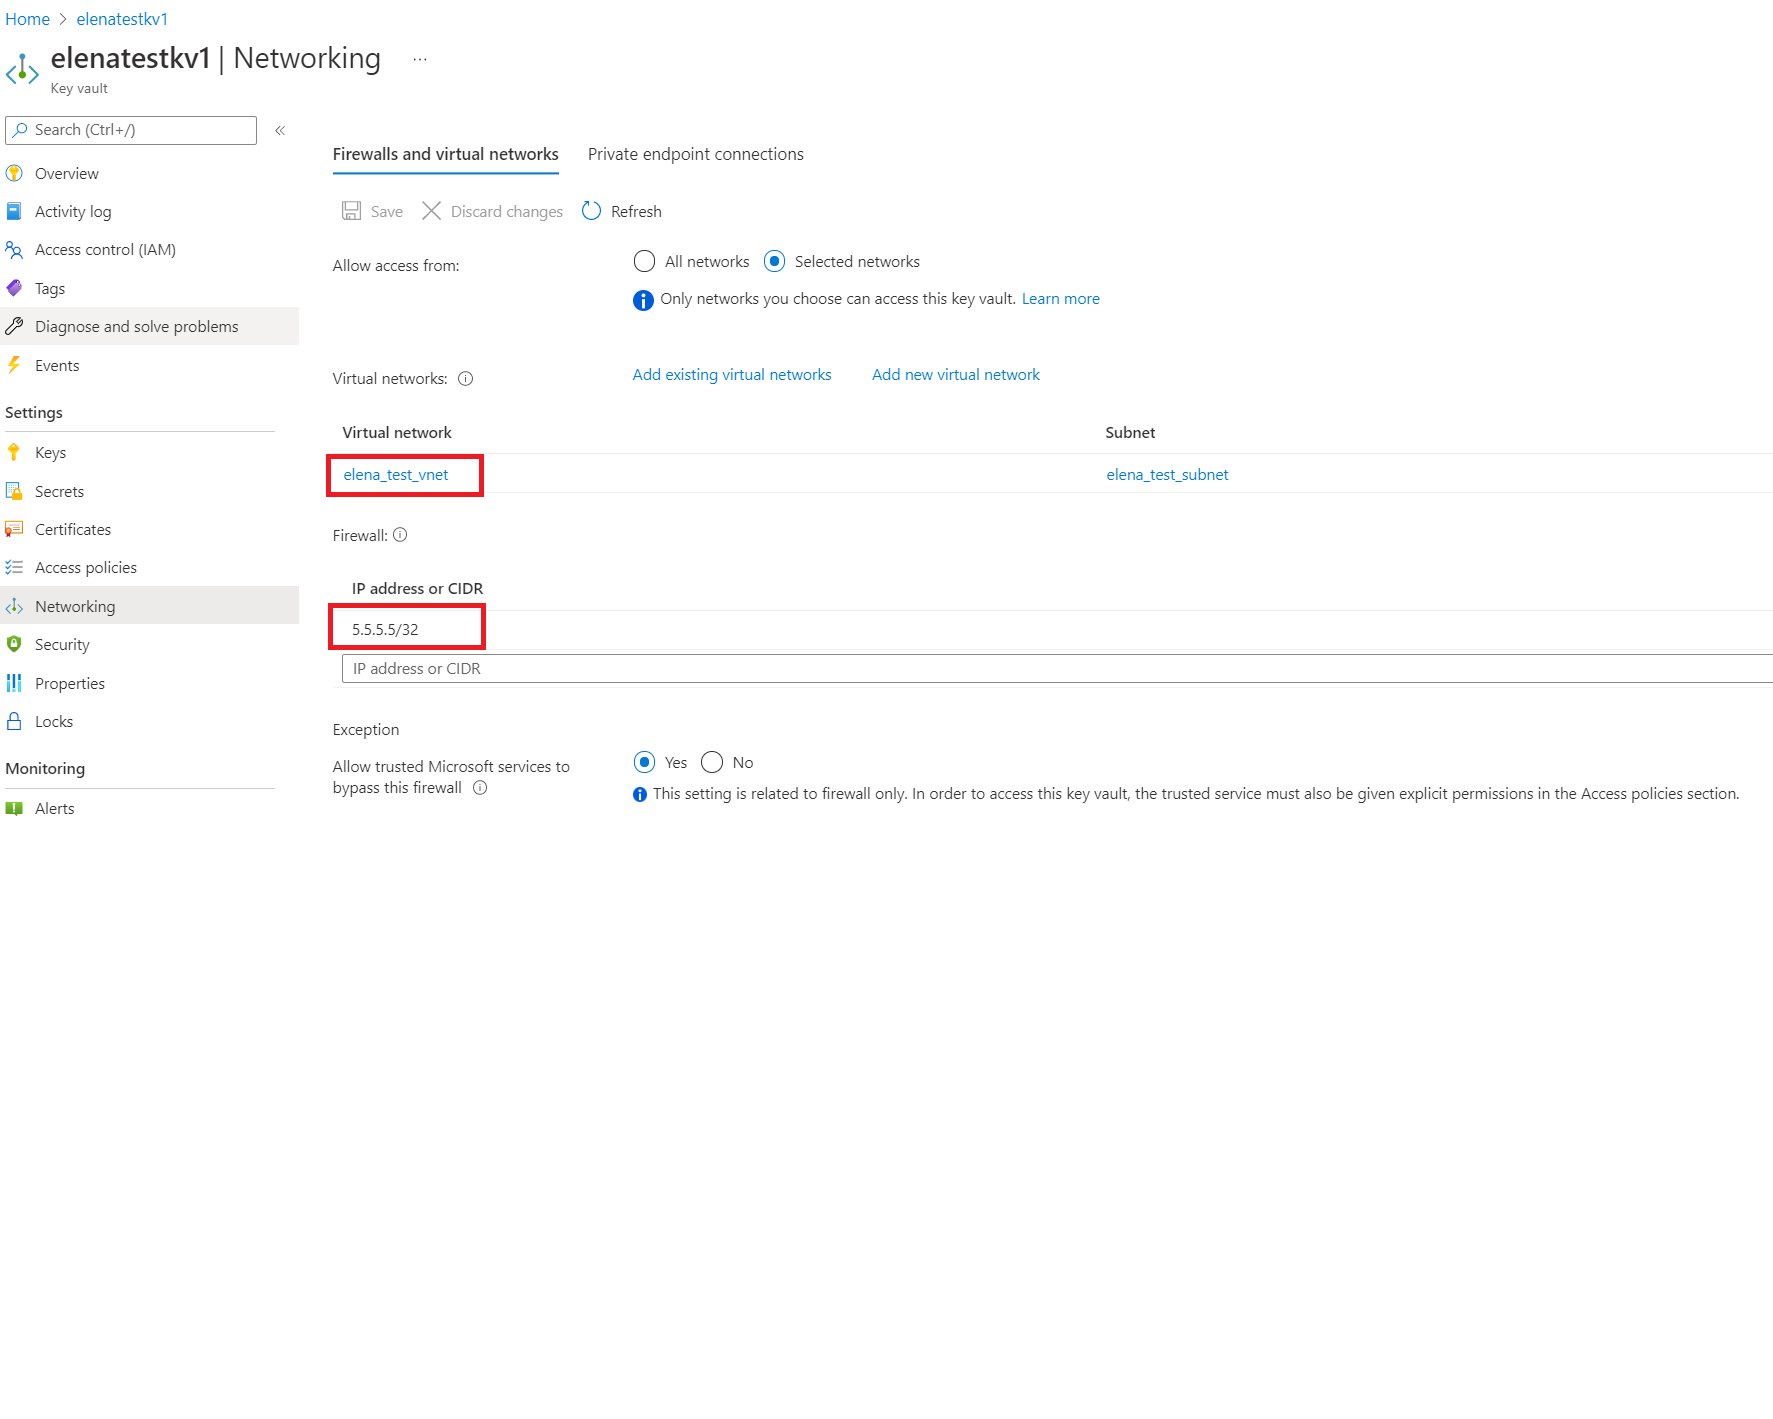The height and width of the screenshot is (1419, 1773).
Task: Open the Events section
Action: [57, 365]
